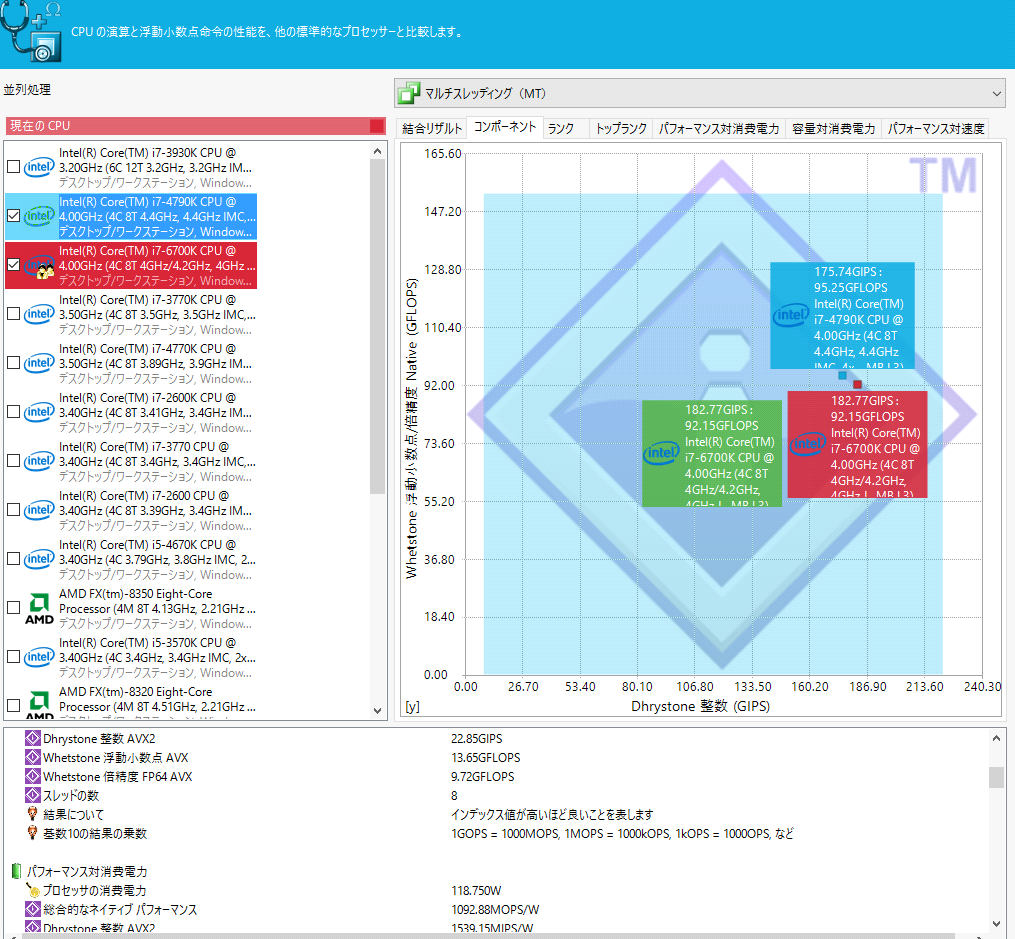This screenshot has width=1015, height=939.
Task: Click the icon next to 結果について
Action: (x=31, y=815)
